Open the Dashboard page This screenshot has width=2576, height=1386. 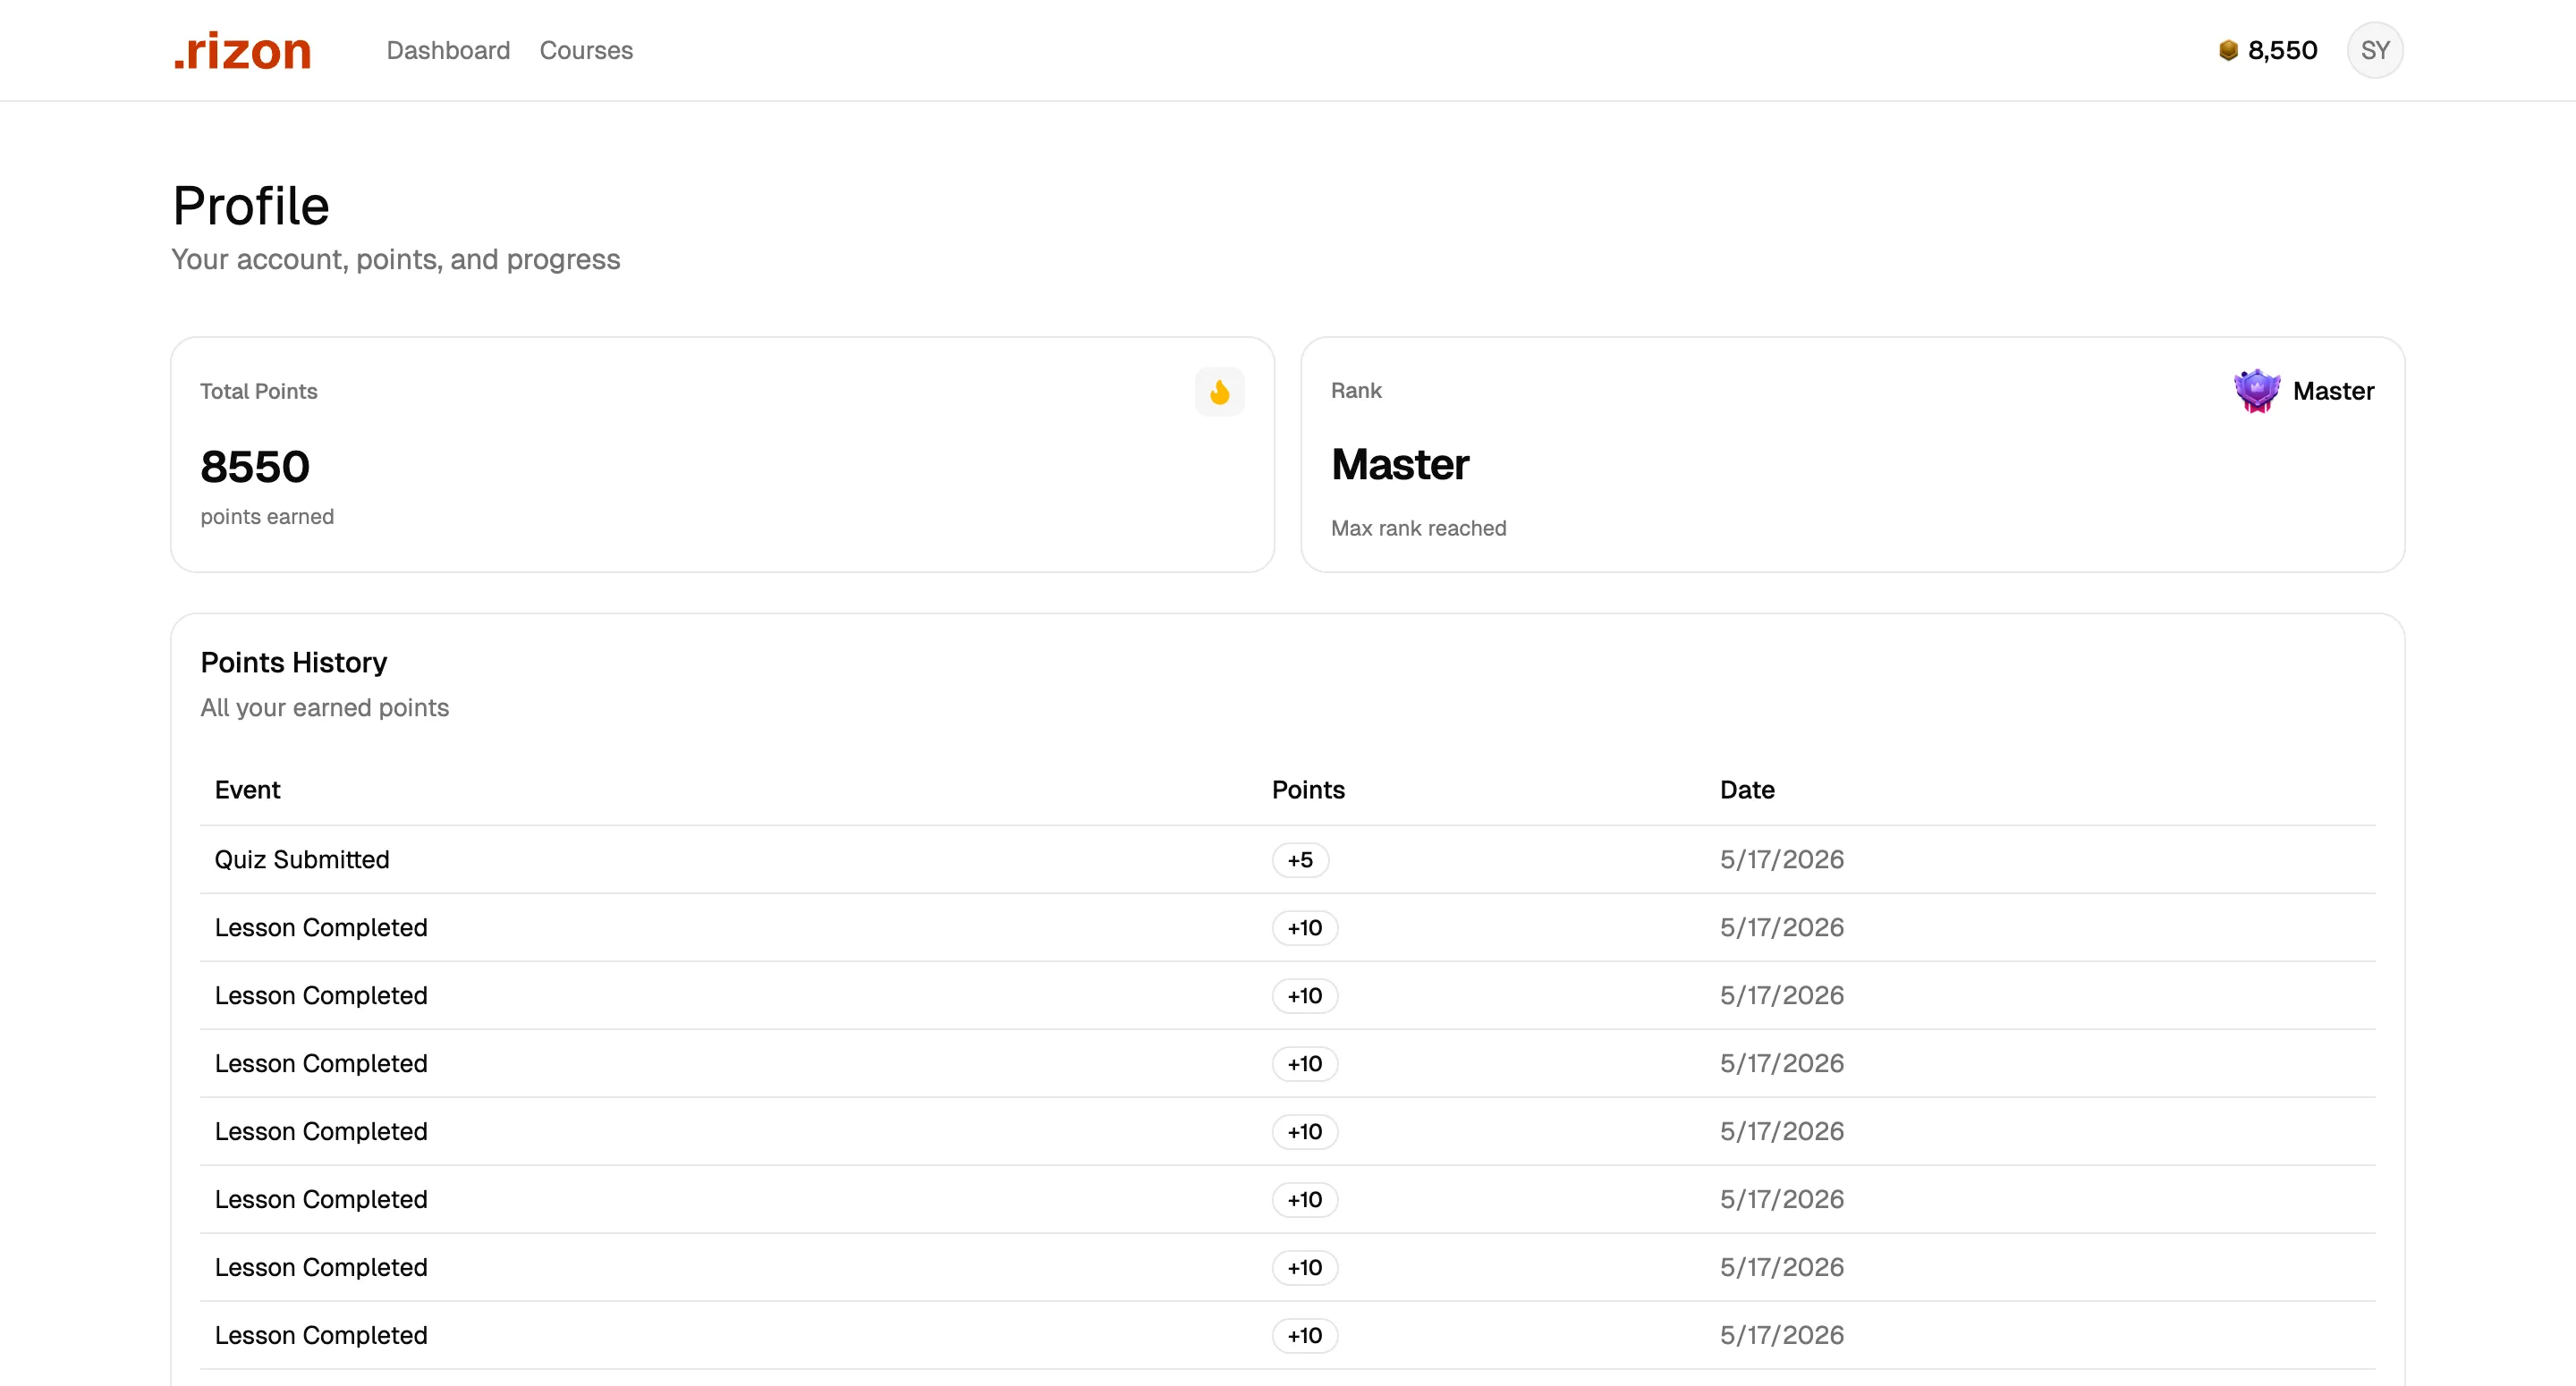pos(448,50)
